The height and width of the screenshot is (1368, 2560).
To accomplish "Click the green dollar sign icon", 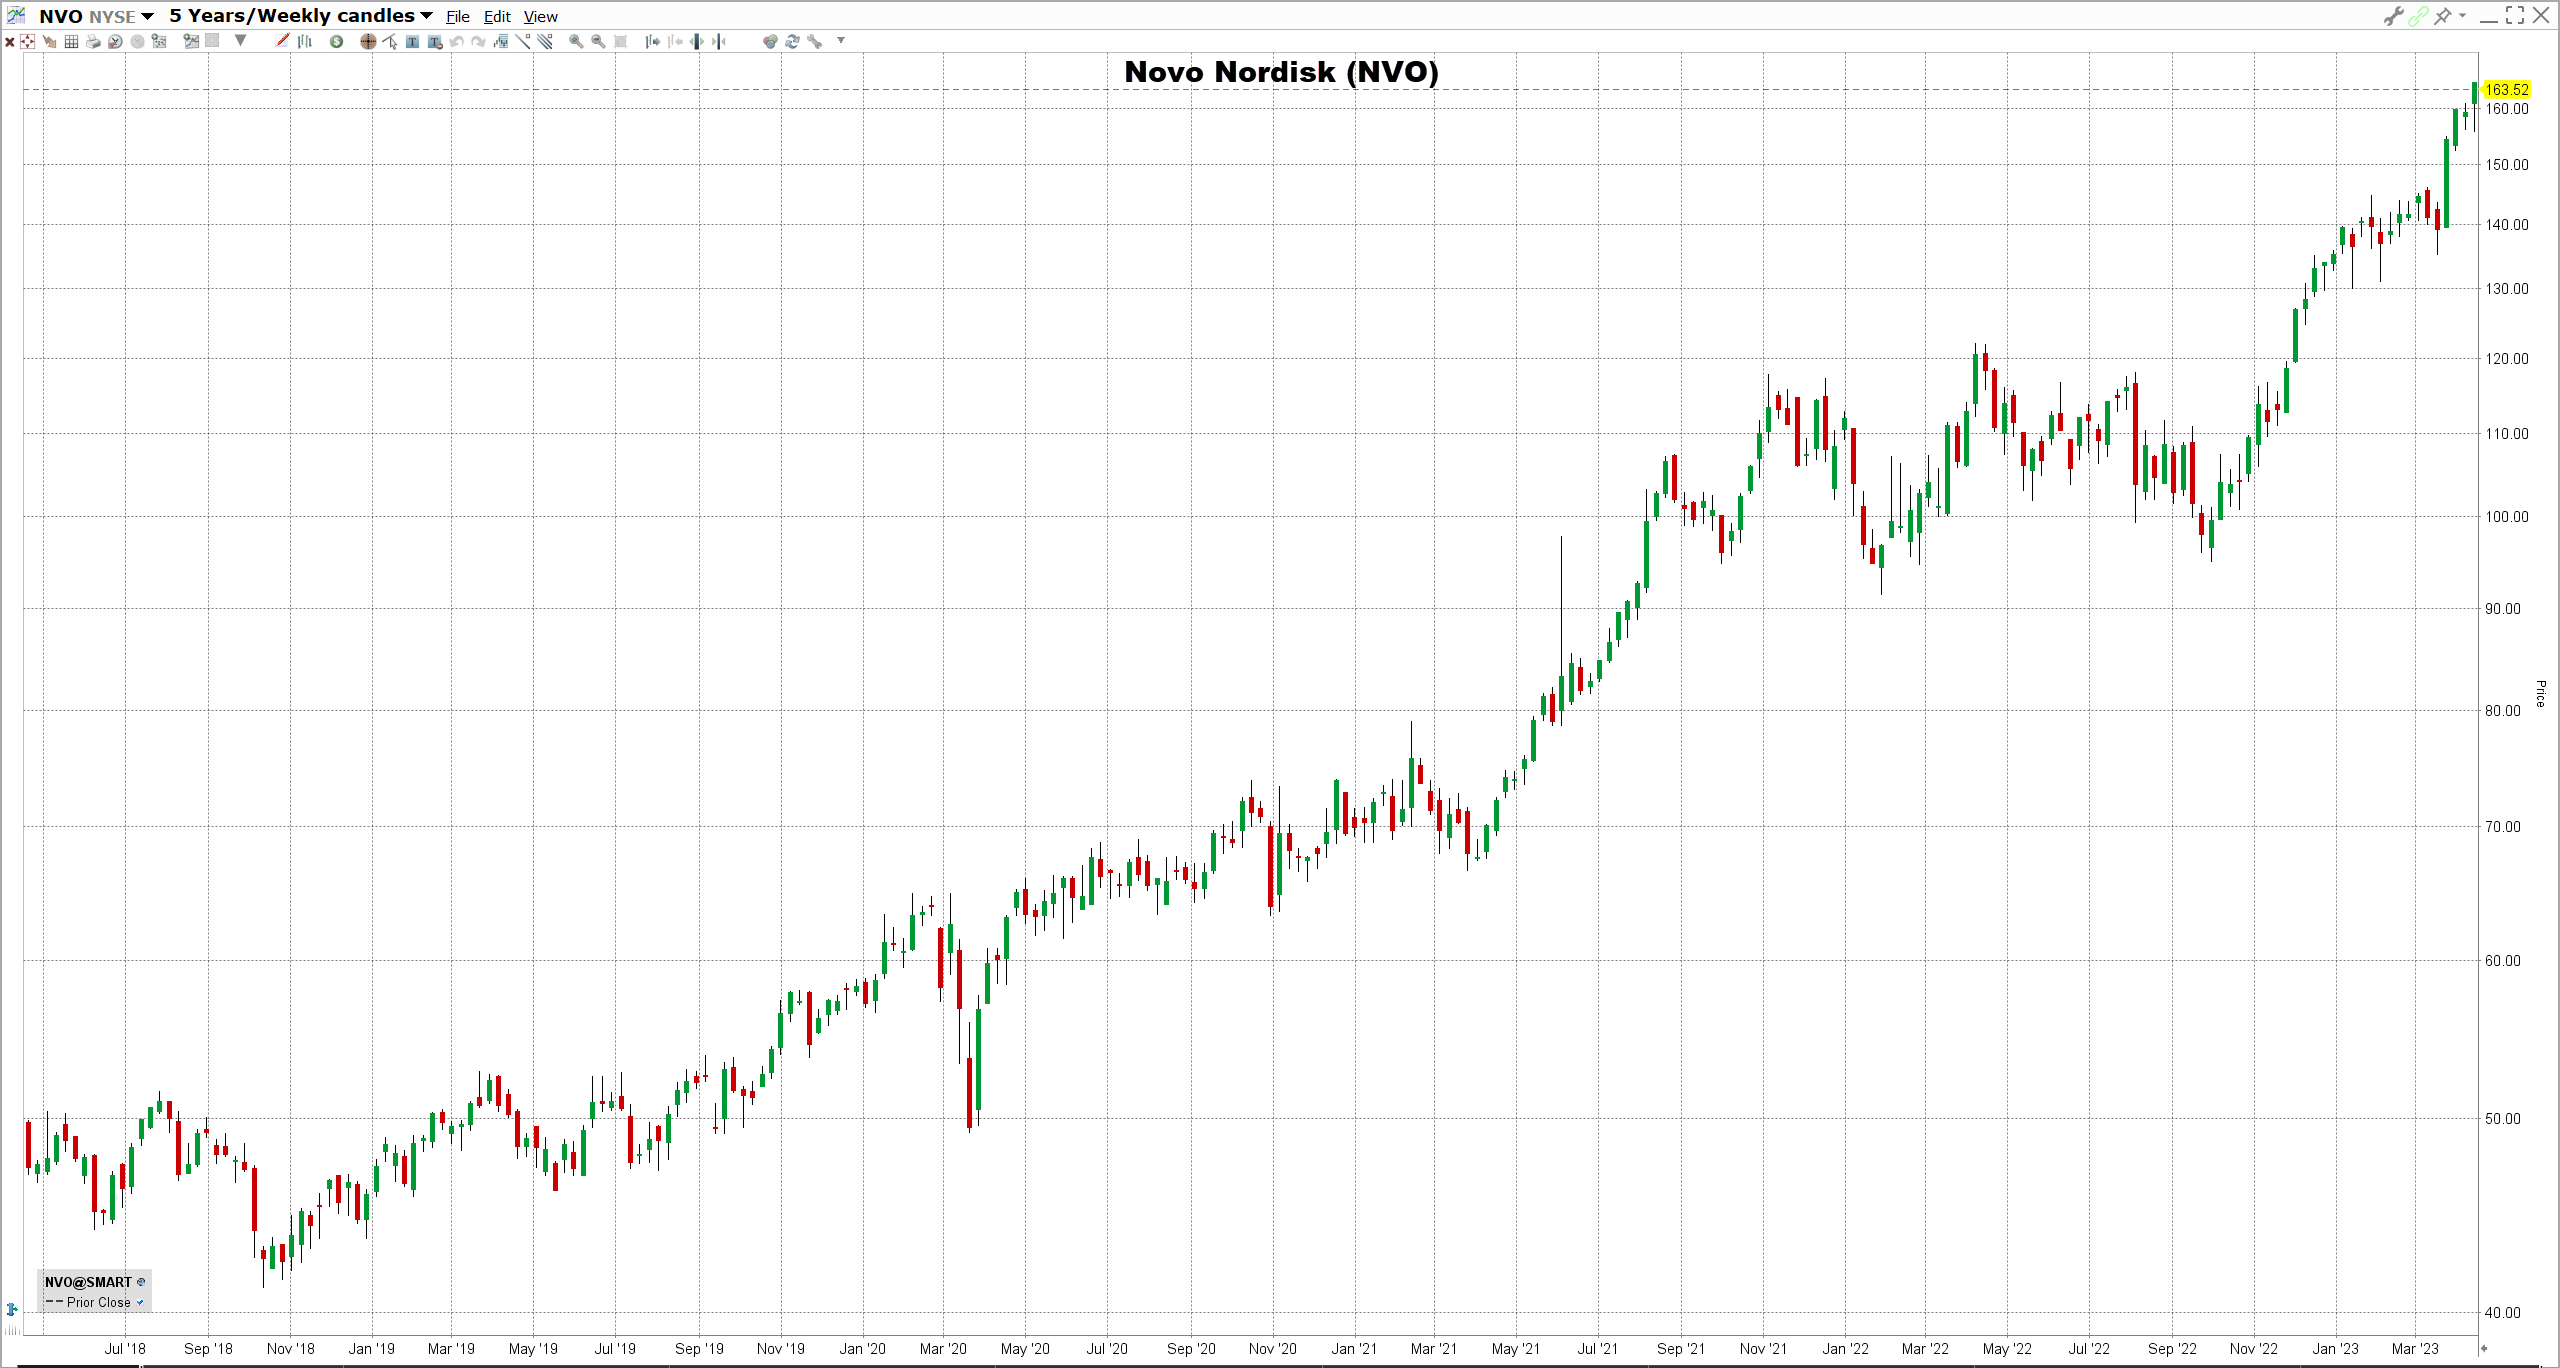I will (x=336, y=41).
